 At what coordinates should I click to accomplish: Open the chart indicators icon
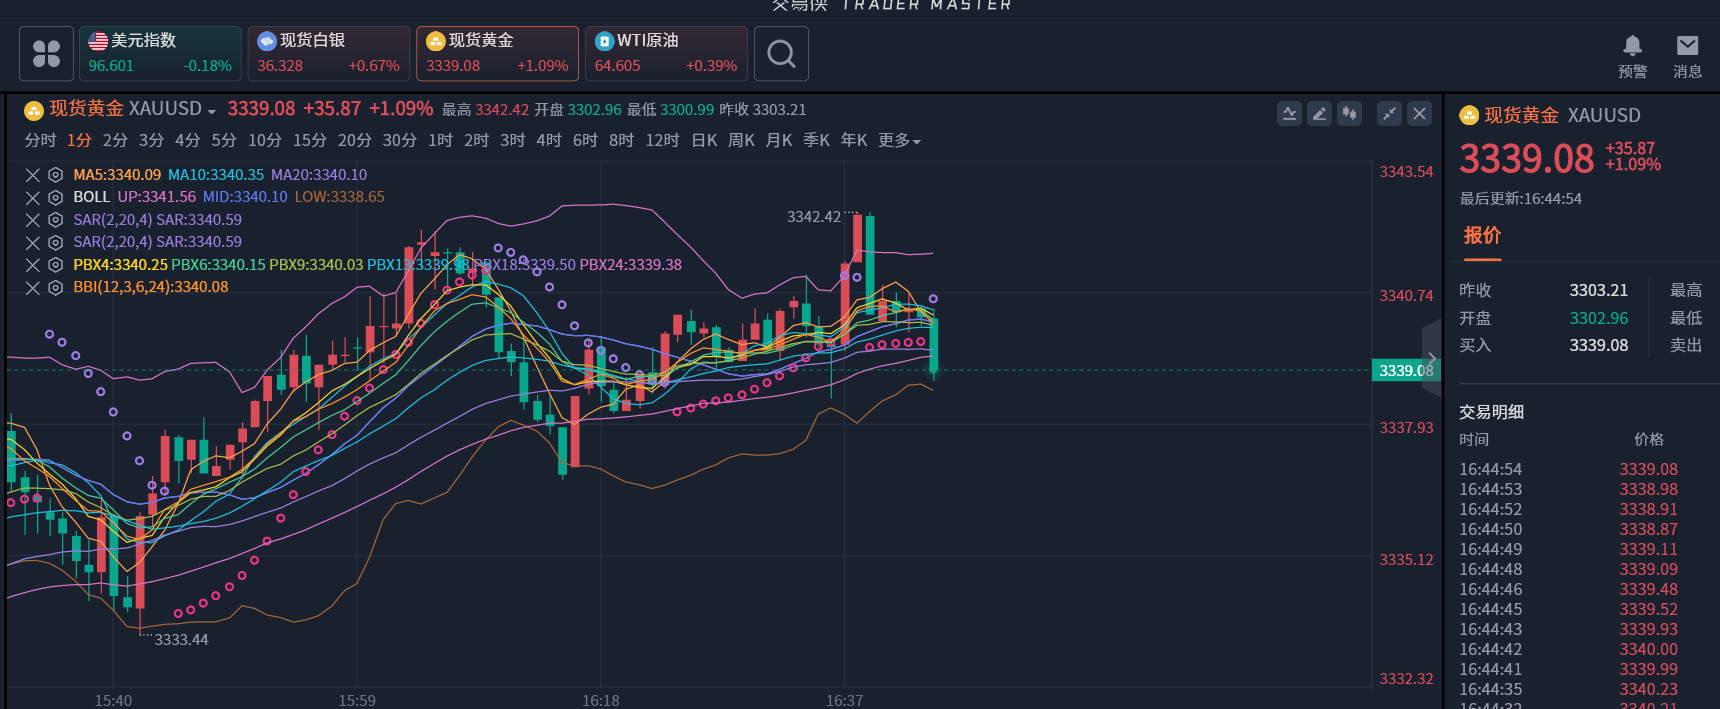1290,114
